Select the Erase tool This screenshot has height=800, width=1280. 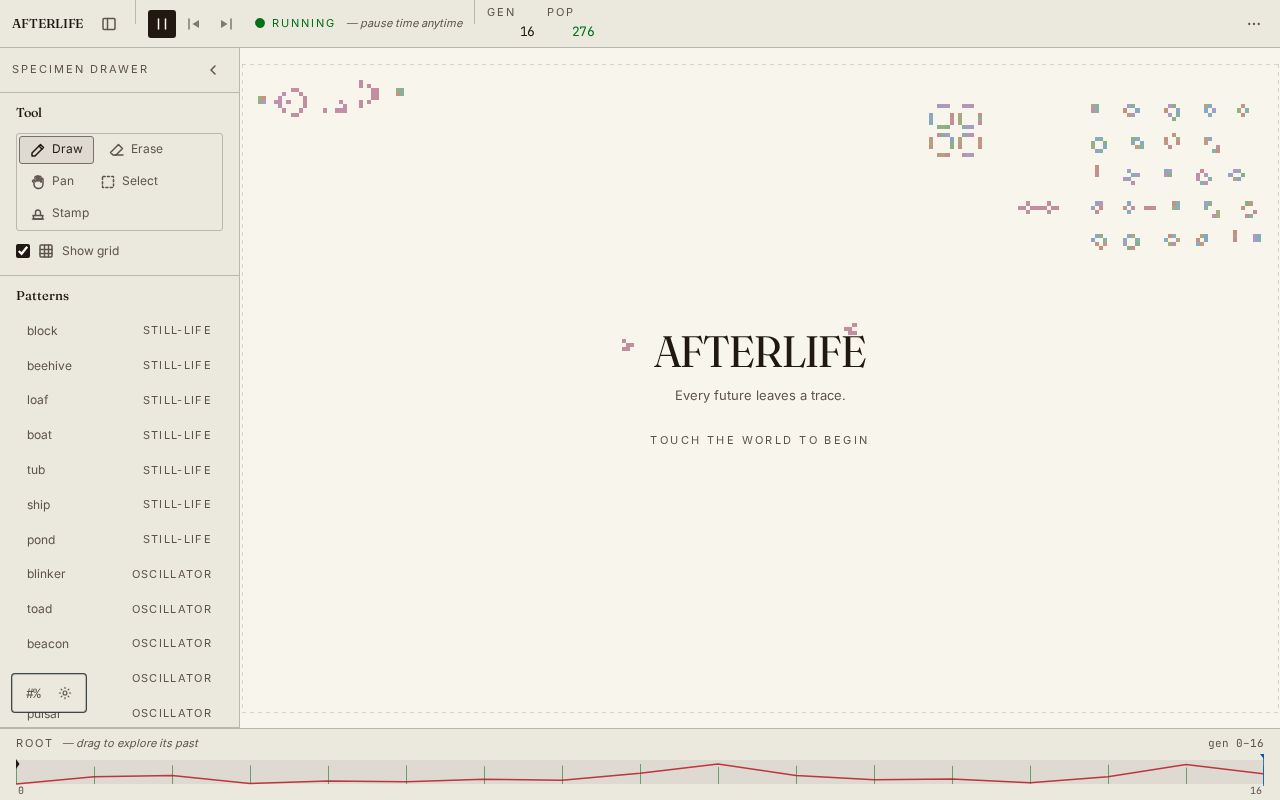coord(136,150)
